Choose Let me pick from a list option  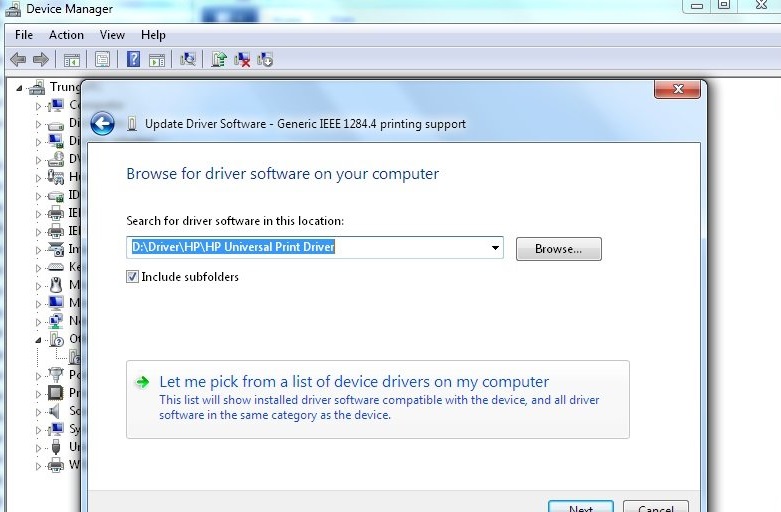[354, 382]
